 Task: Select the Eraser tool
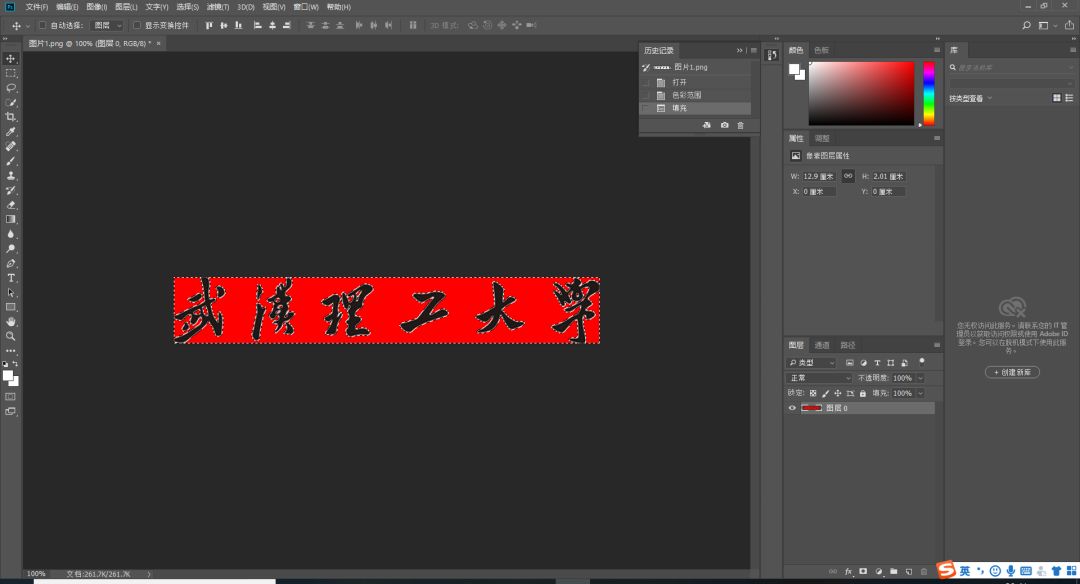pyautogui.click(x=10, y=205)
